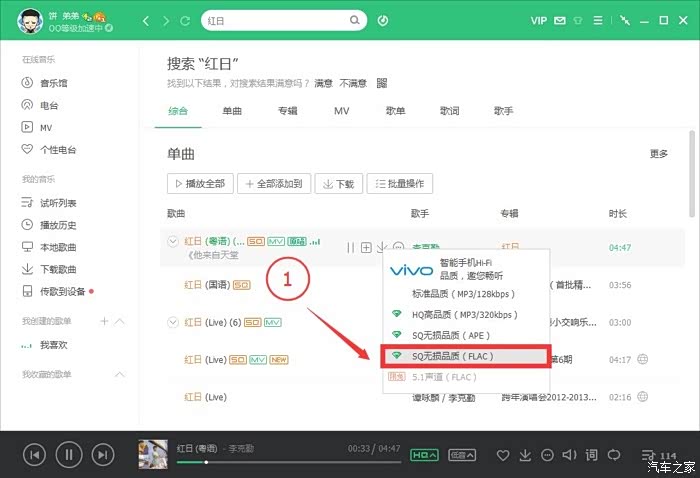700x478 pixels.
Task: Expand the 红日 (Live) (6) song group
Action: pyautogui.click(x=173, y=322)
